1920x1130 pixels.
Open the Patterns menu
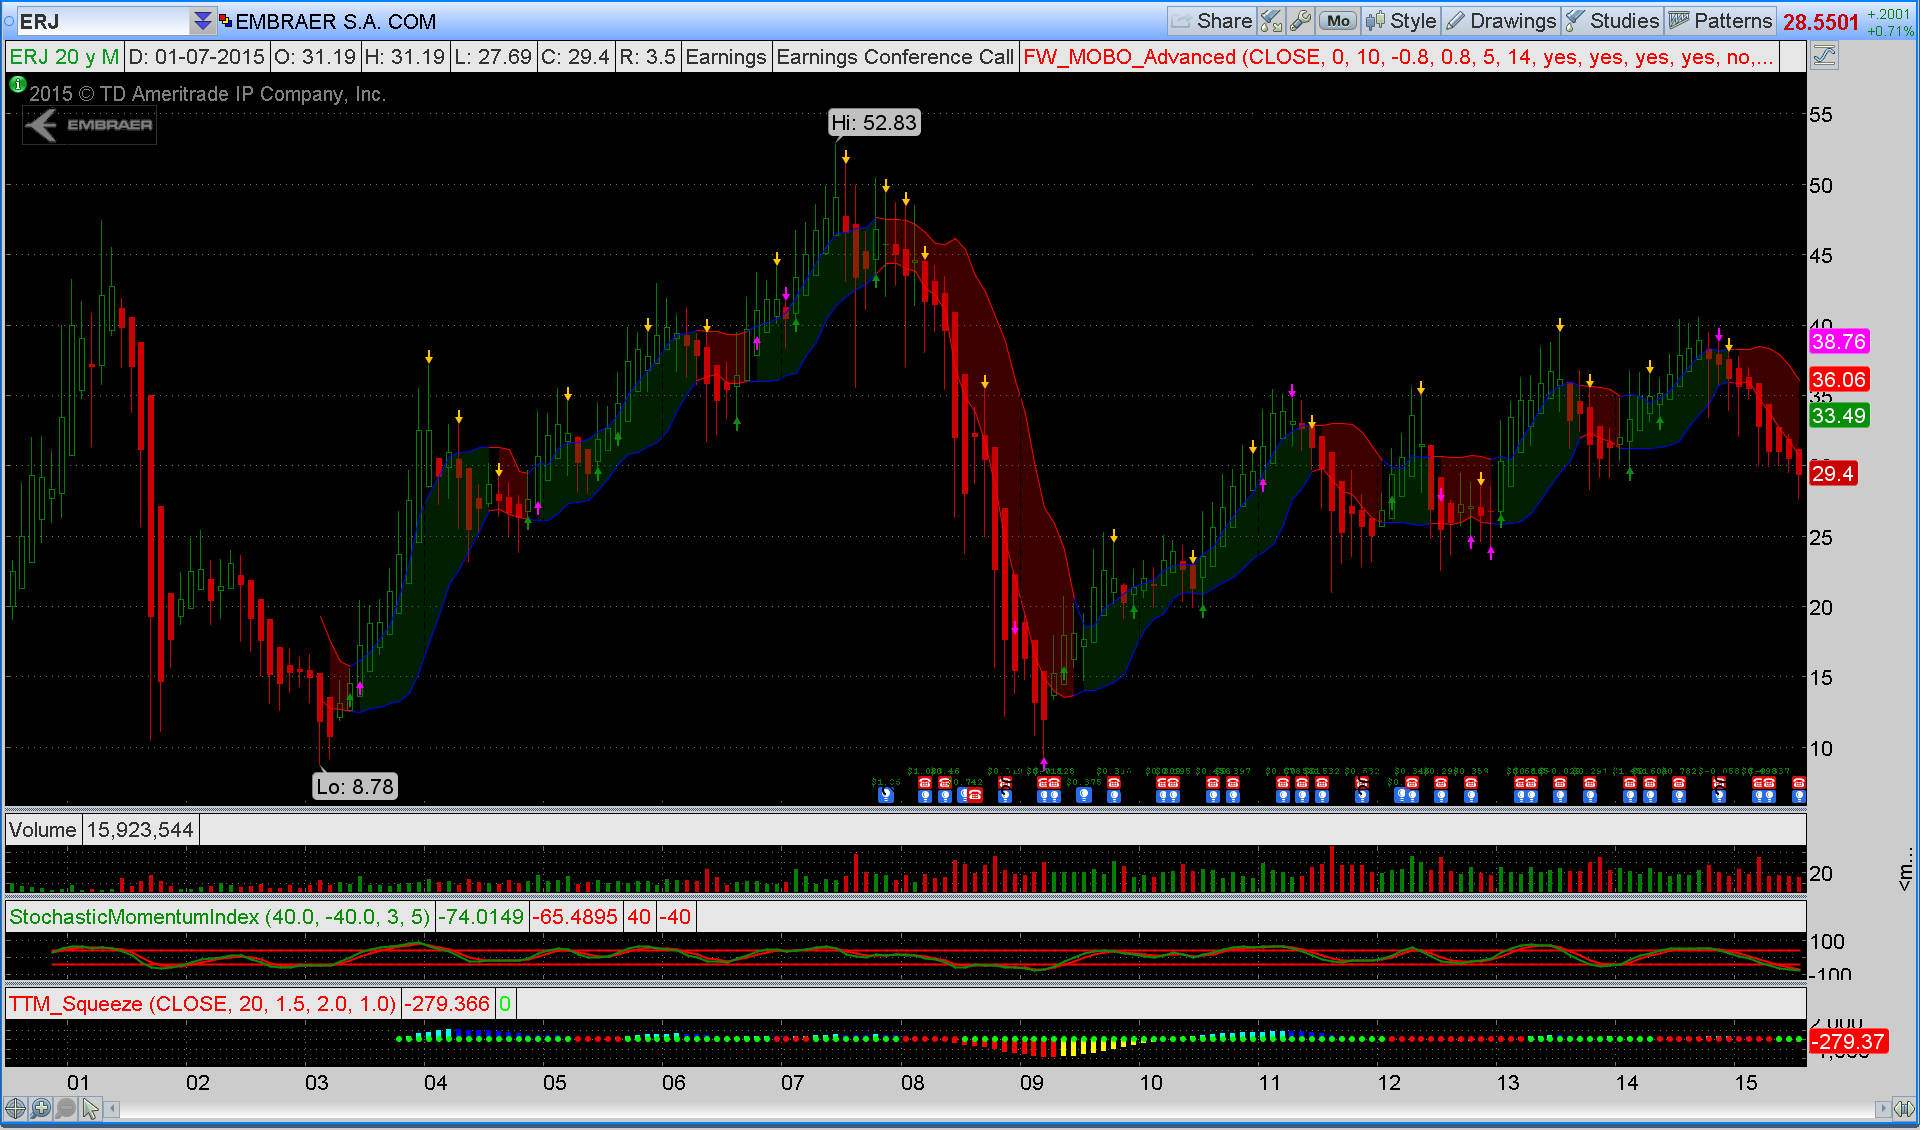(x=1720, y=21)
